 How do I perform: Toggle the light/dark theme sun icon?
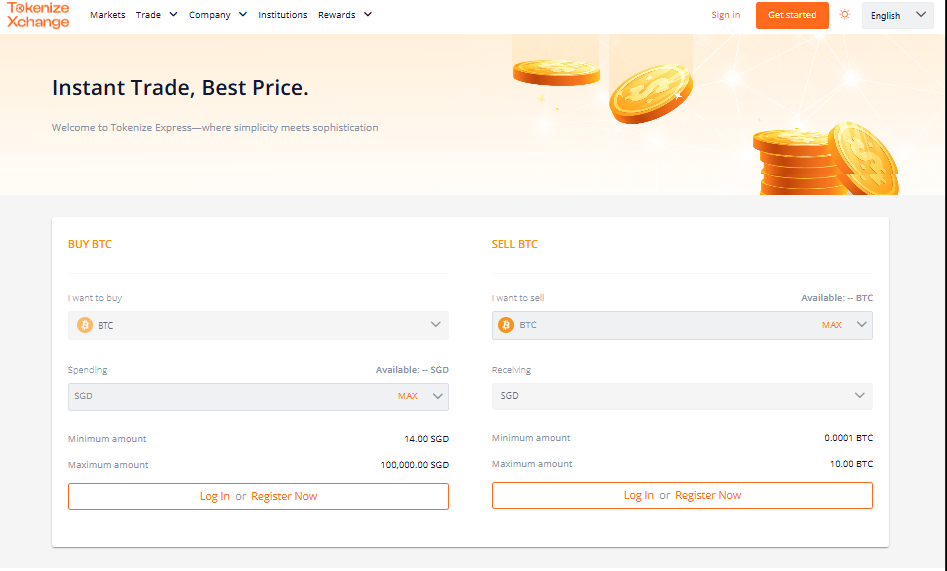tap(844, 15)
